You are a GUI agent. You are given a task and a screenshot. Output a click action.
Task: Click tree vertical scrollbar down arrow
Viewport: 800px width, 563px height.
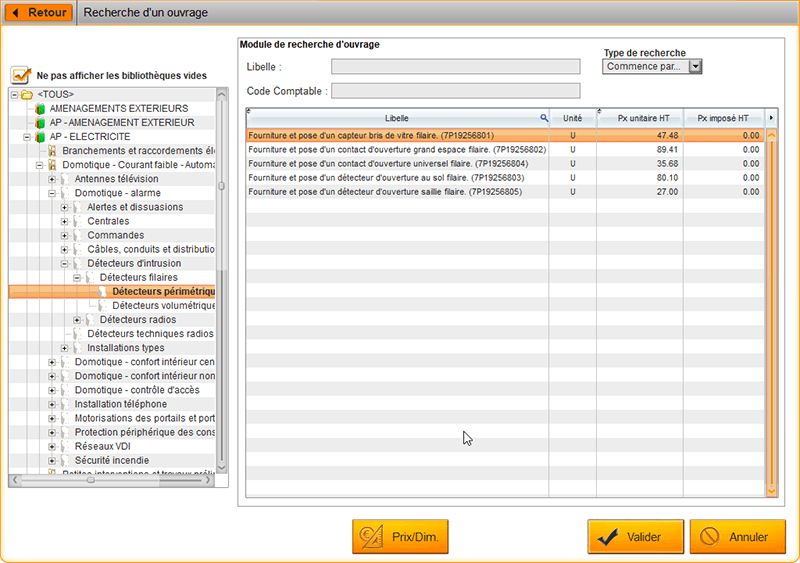click(221, 467)
